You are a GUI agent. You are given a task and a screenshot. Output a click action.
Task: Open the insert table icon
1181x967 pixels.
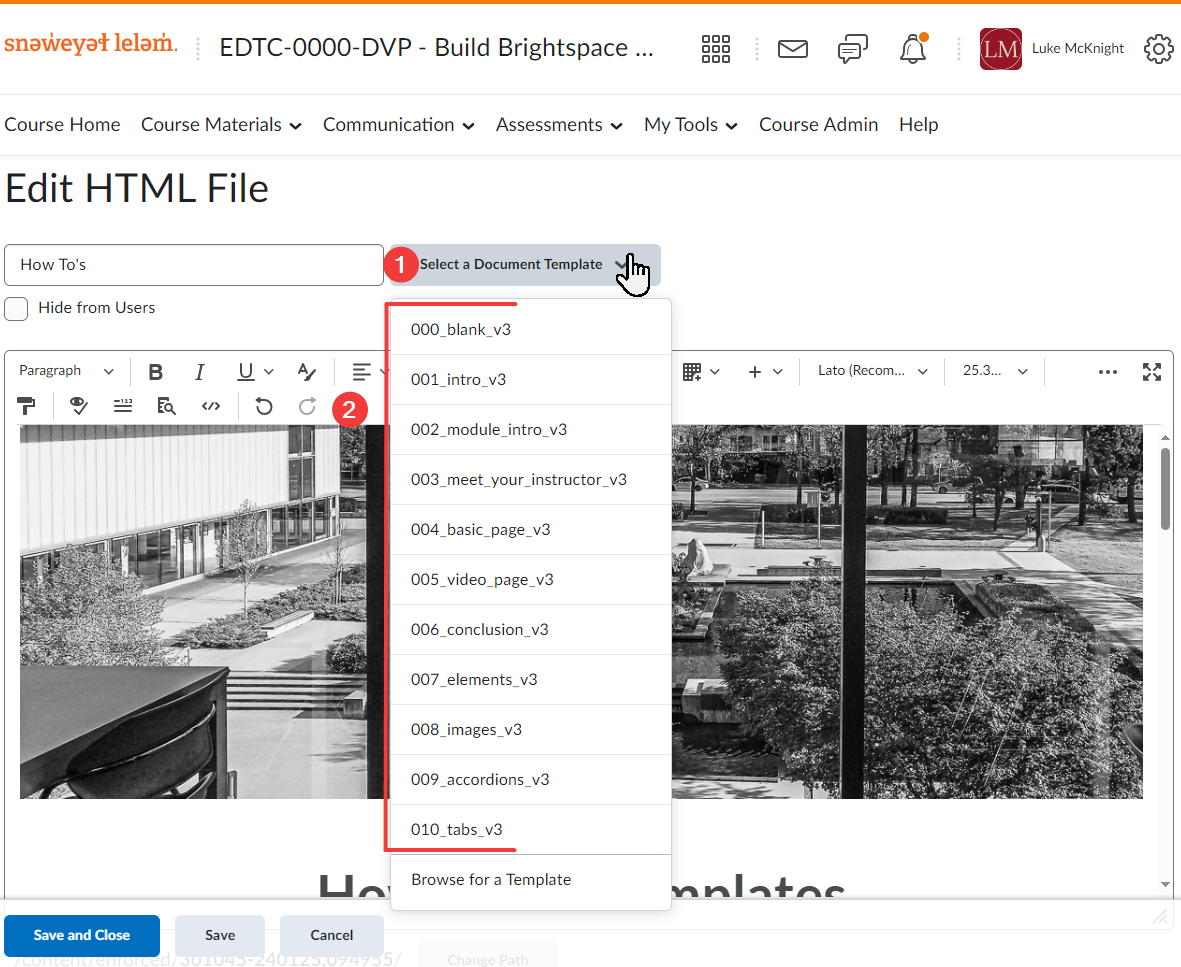tap(692, 371)
